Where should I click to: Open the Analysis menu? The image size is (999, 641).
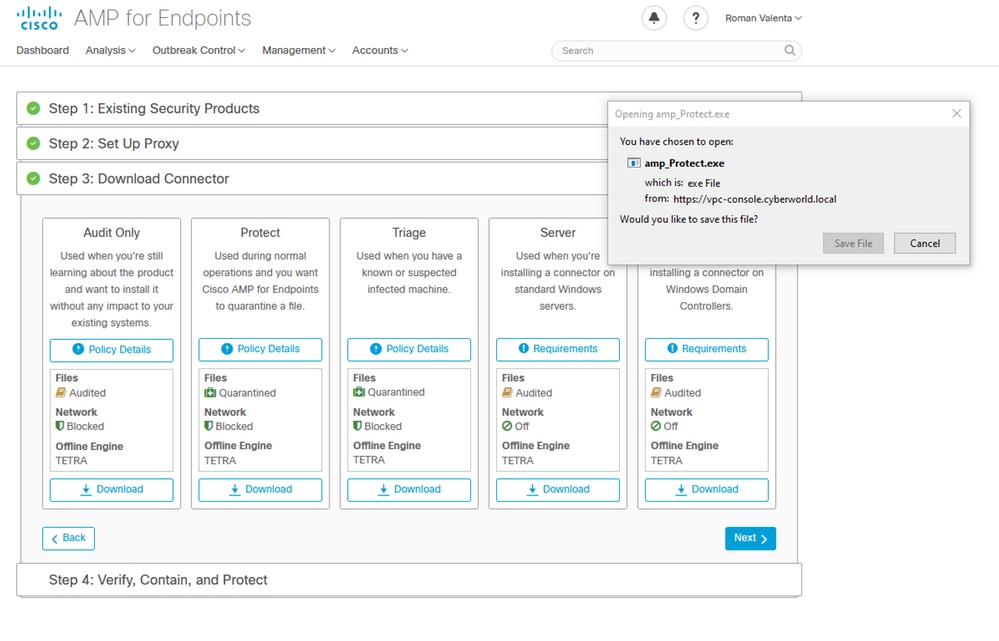[110, 50]
